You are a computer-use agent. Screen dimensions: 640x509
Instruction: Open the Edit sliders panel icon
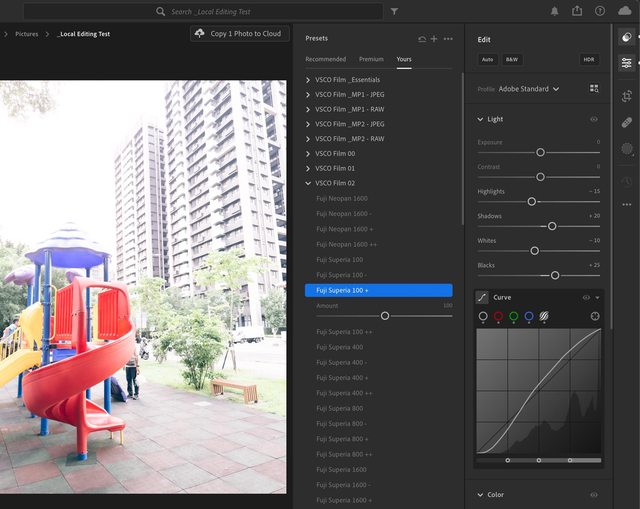(x=626, y=62)
